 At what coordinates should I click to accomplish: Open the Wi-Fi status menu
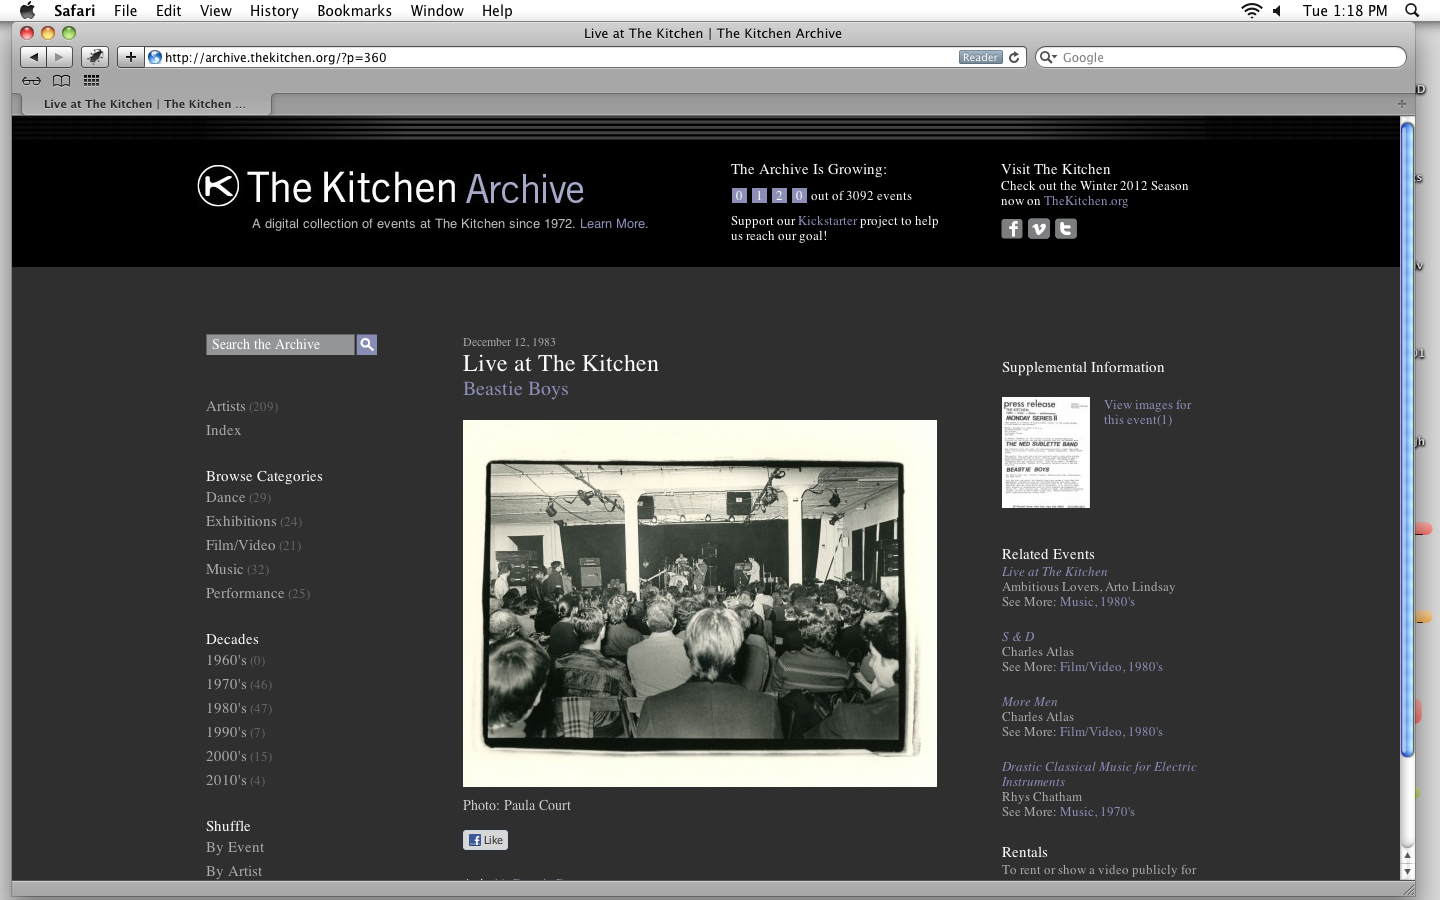[1251, 10]
